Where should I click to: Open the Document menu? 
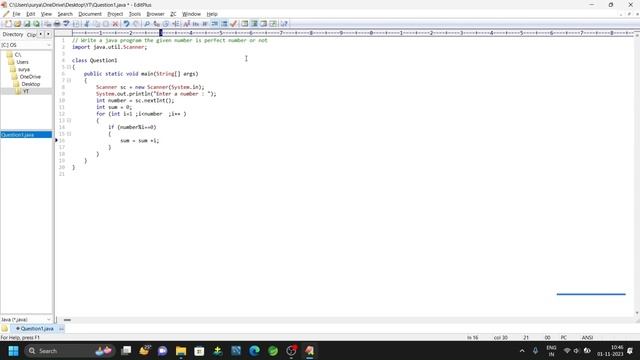tap(90, 14)
